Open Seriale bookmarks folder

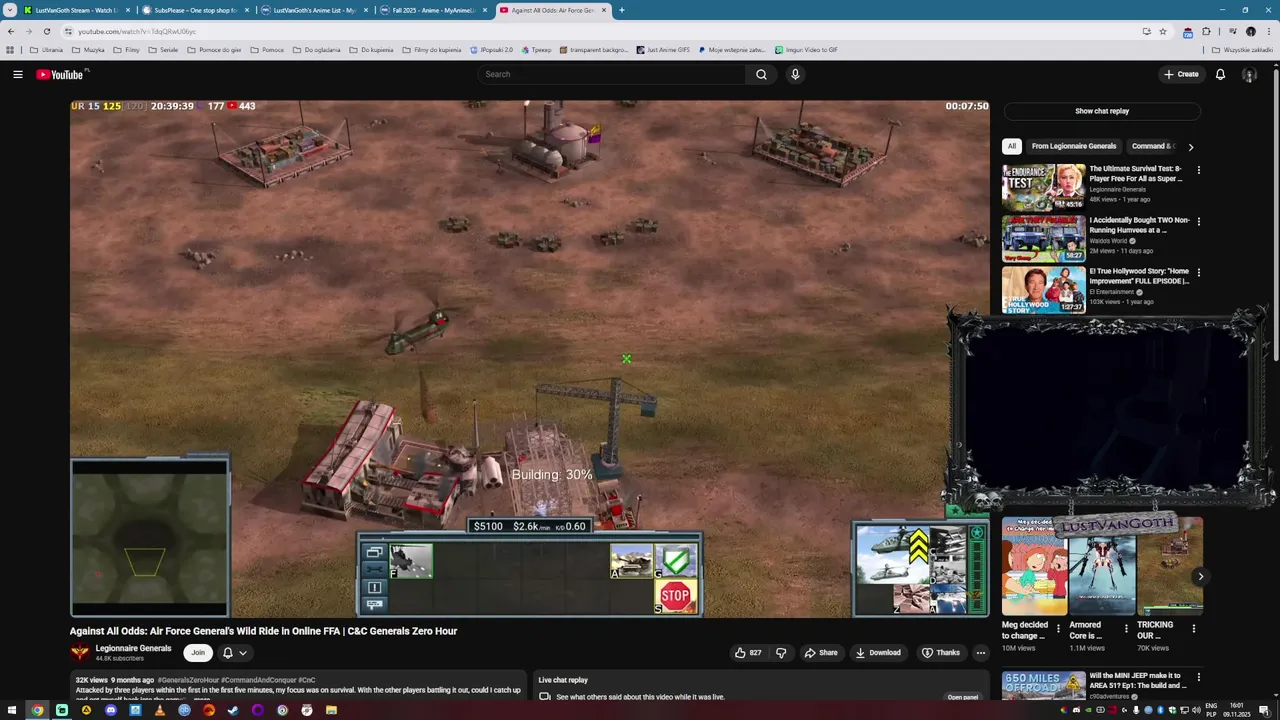(x=163, y=49)
